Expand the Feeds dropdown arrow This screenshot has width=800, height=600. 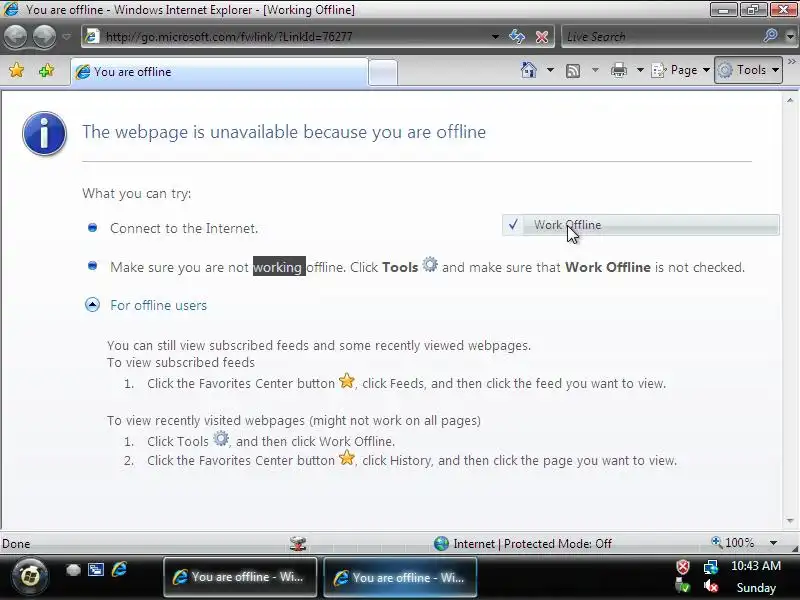(x=595, y=70)
